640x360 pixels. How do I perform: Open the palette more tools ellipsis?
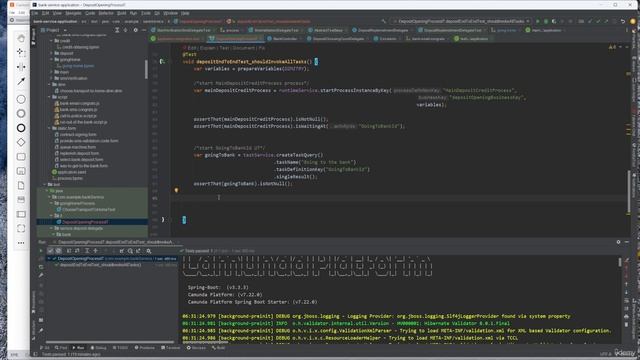[x=21, y=243]
